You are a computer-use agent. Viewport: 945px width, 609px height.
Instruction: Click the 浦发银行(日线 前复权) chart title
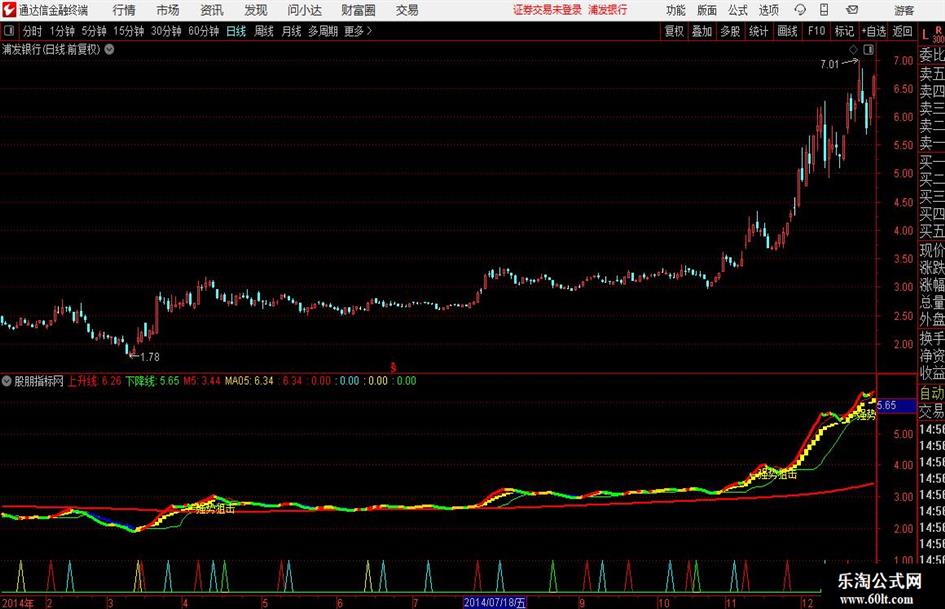coord(51,49)
